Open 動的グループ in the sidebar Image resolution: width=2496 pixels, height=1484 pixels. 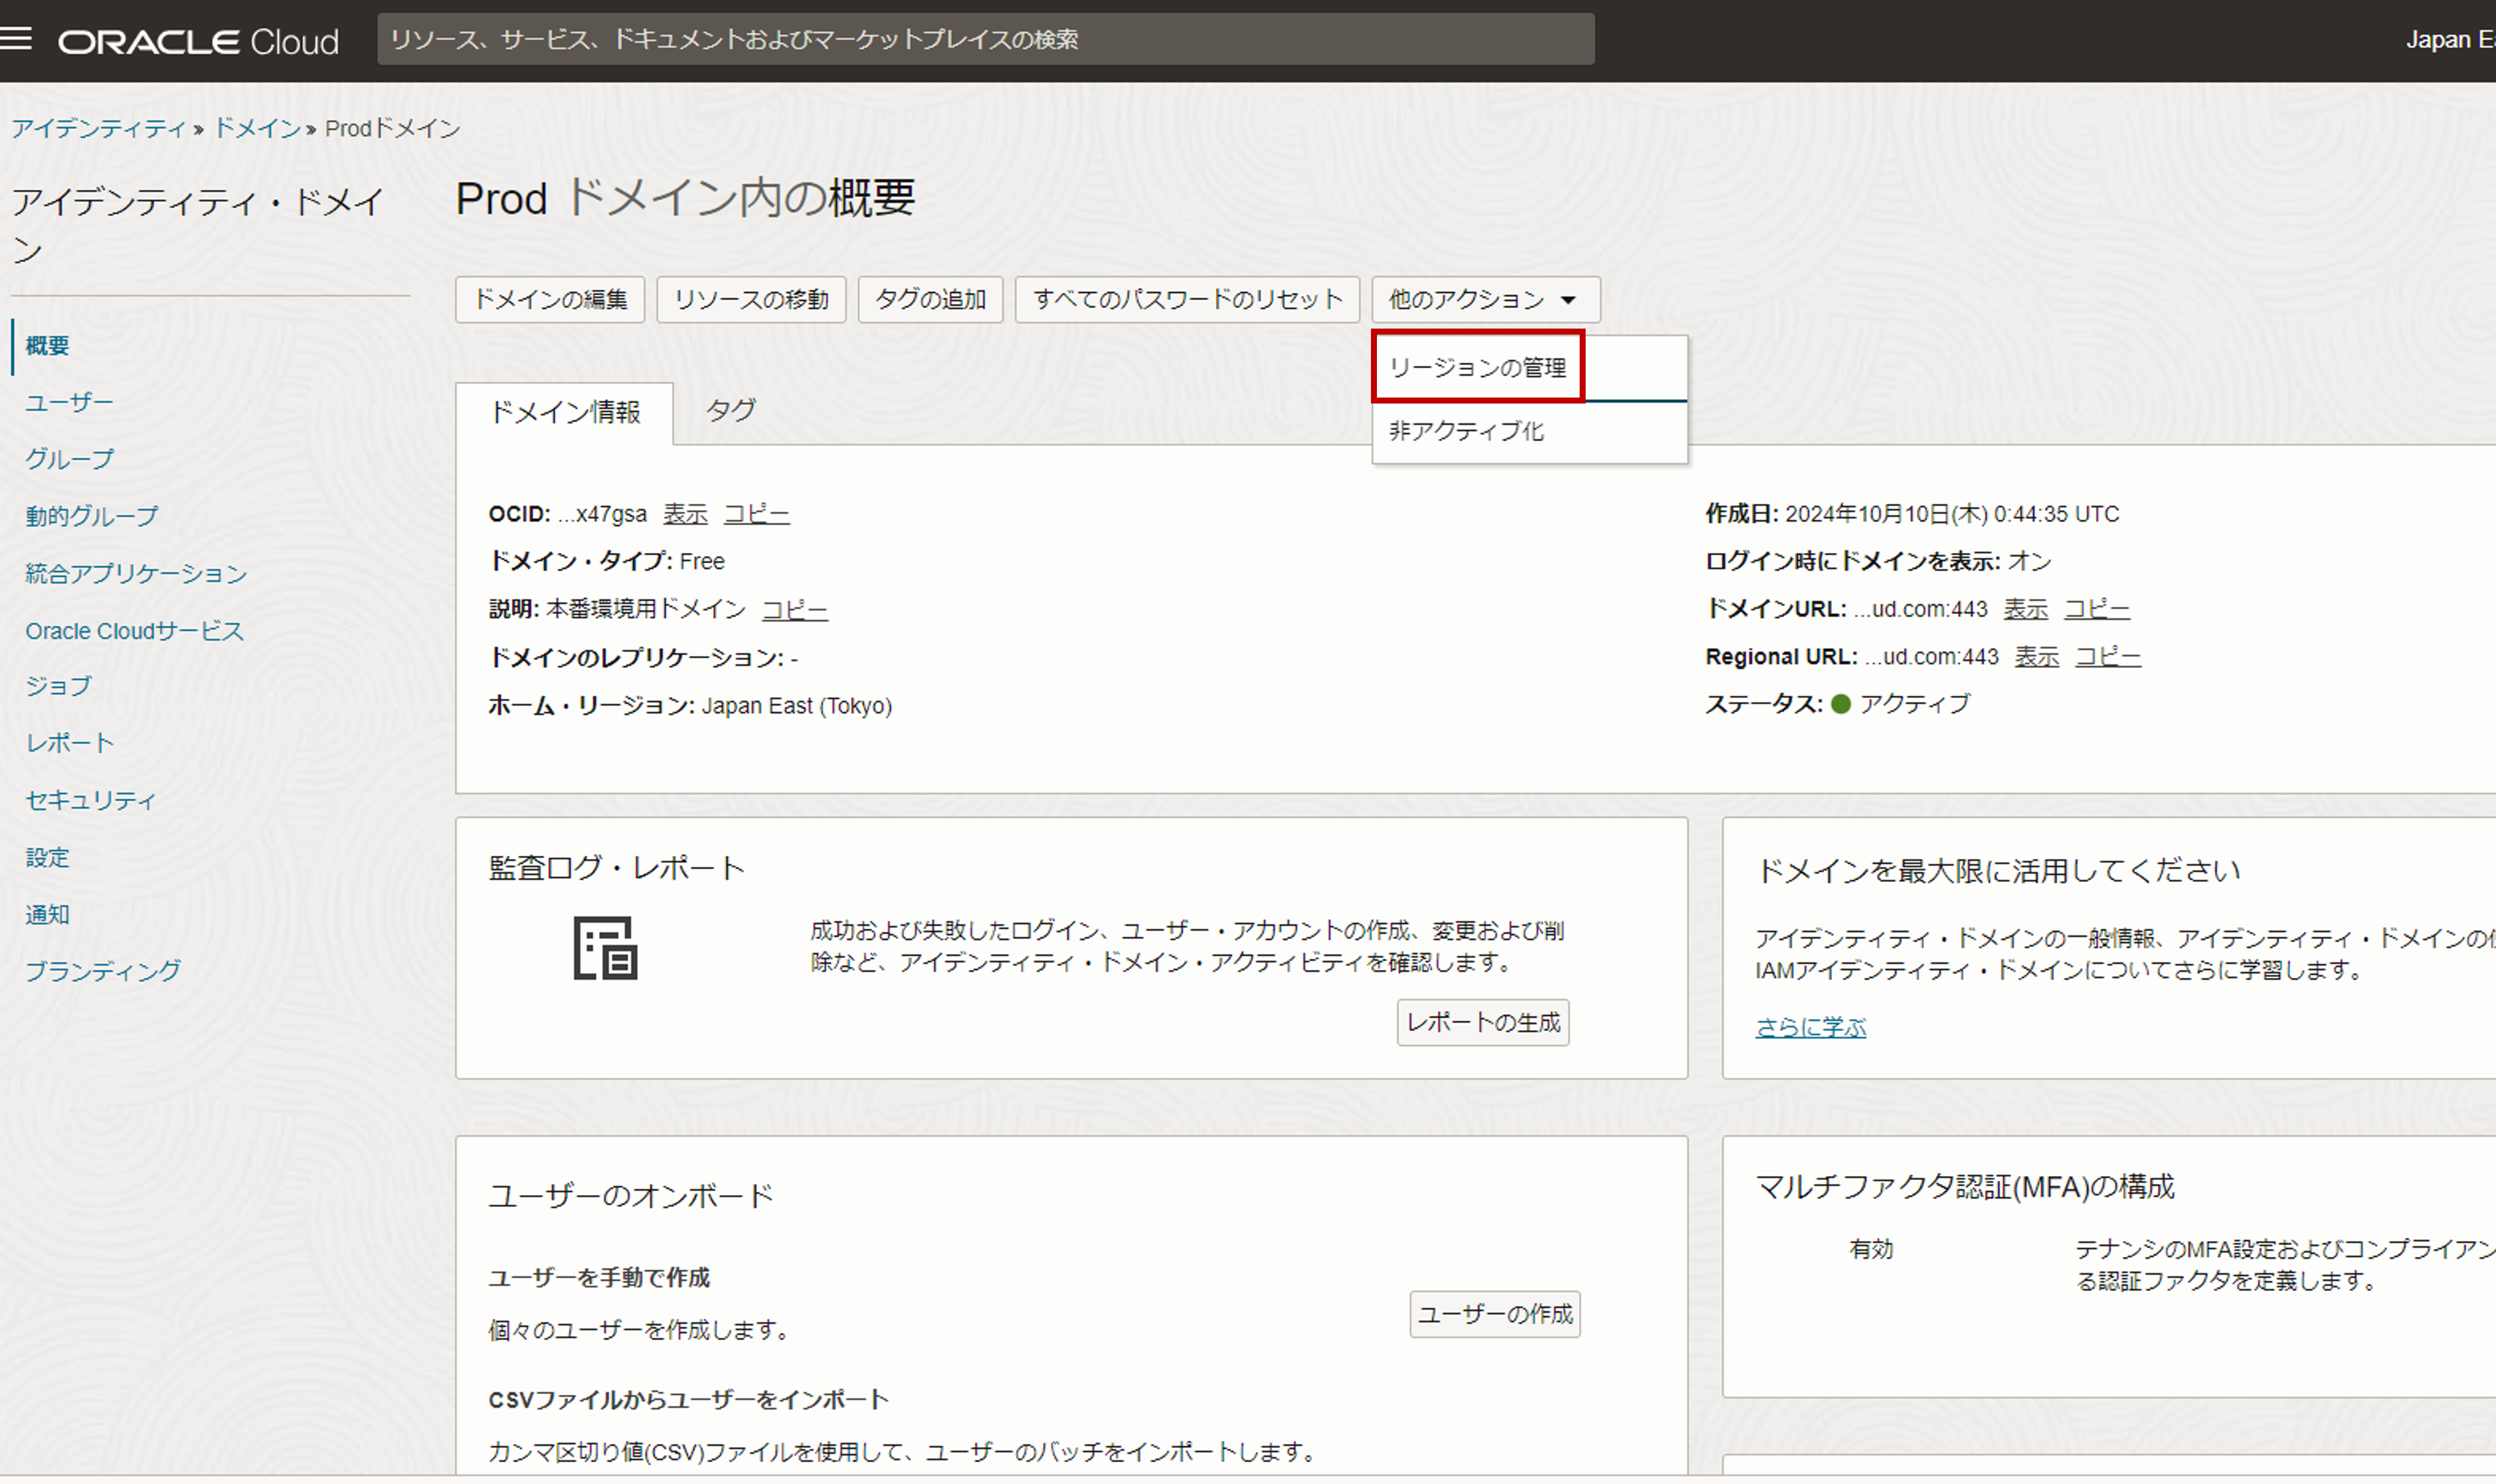click(x=91, y=516)
